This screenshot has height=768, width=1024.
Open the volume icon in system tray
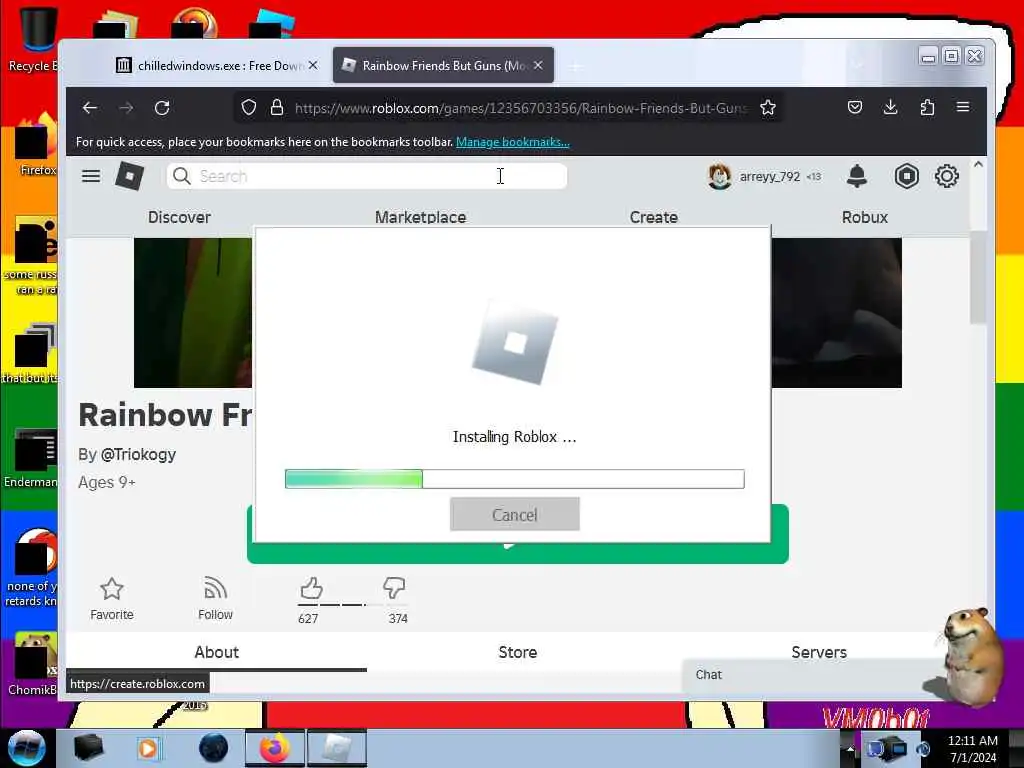[923, 749]
